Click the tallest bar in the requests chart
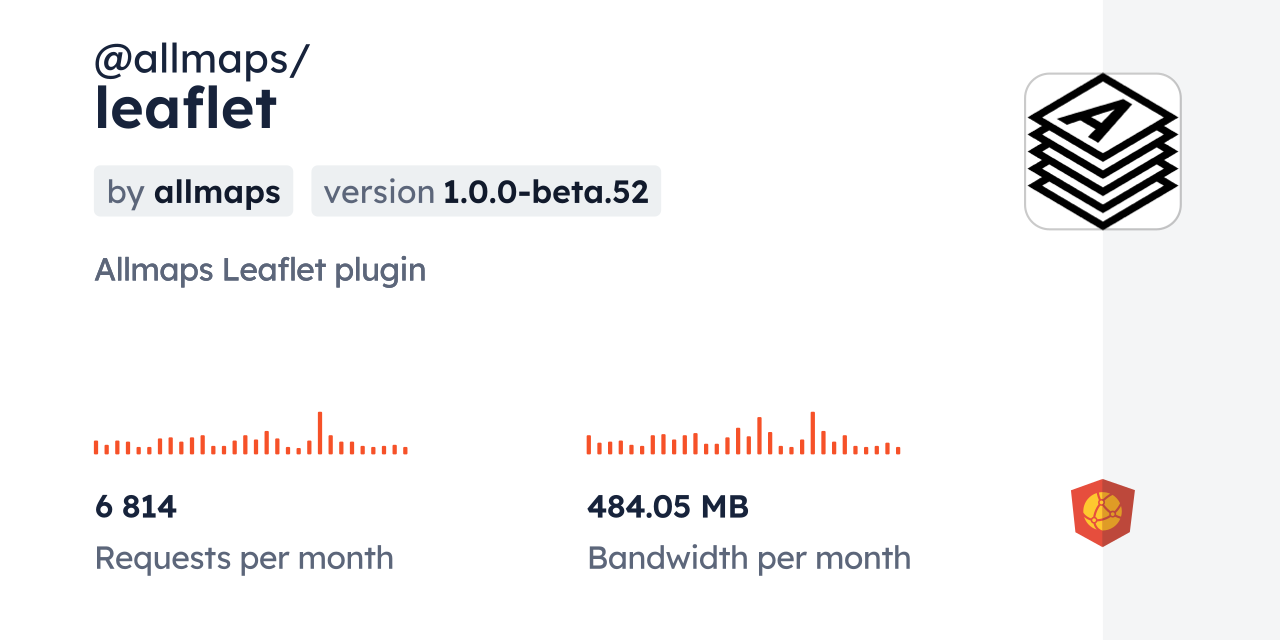 [320, 433]
